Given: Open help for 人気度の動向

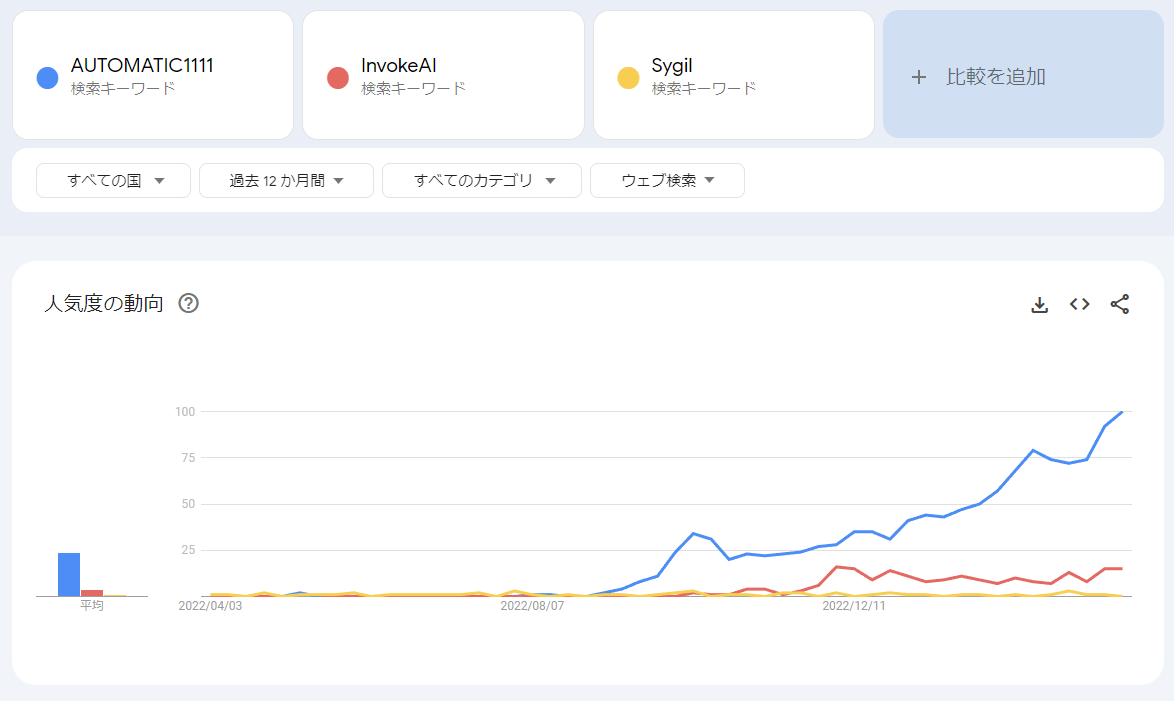Looking at the screenshot, I should pos(188,303).
